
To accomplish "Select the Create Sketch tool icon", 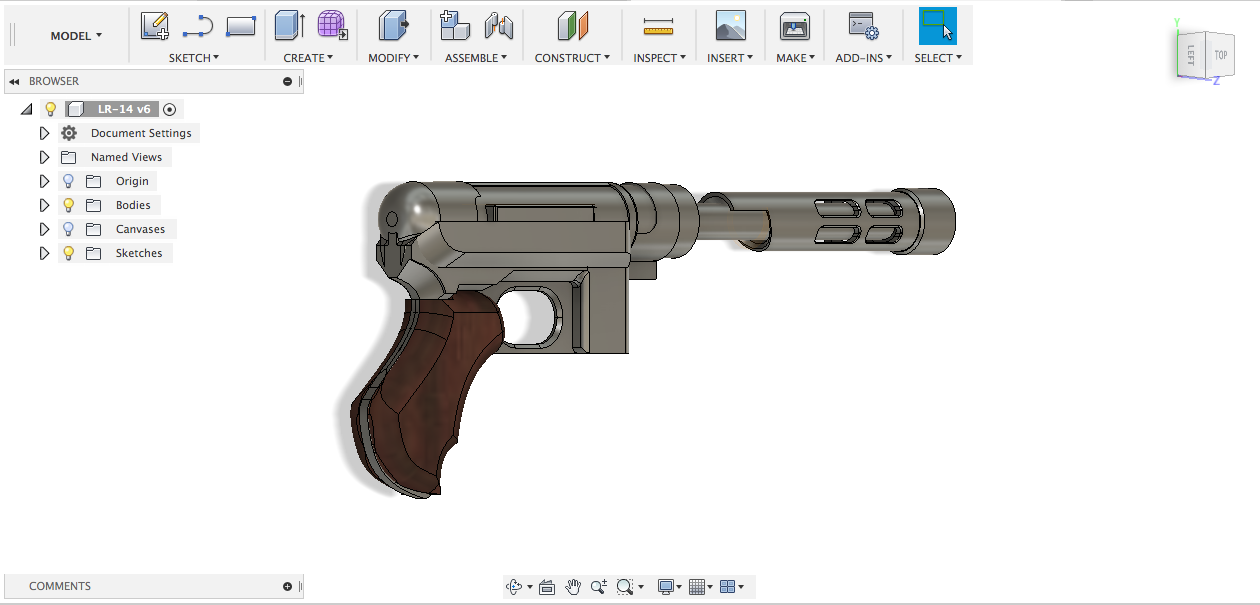I will [154, 25].
